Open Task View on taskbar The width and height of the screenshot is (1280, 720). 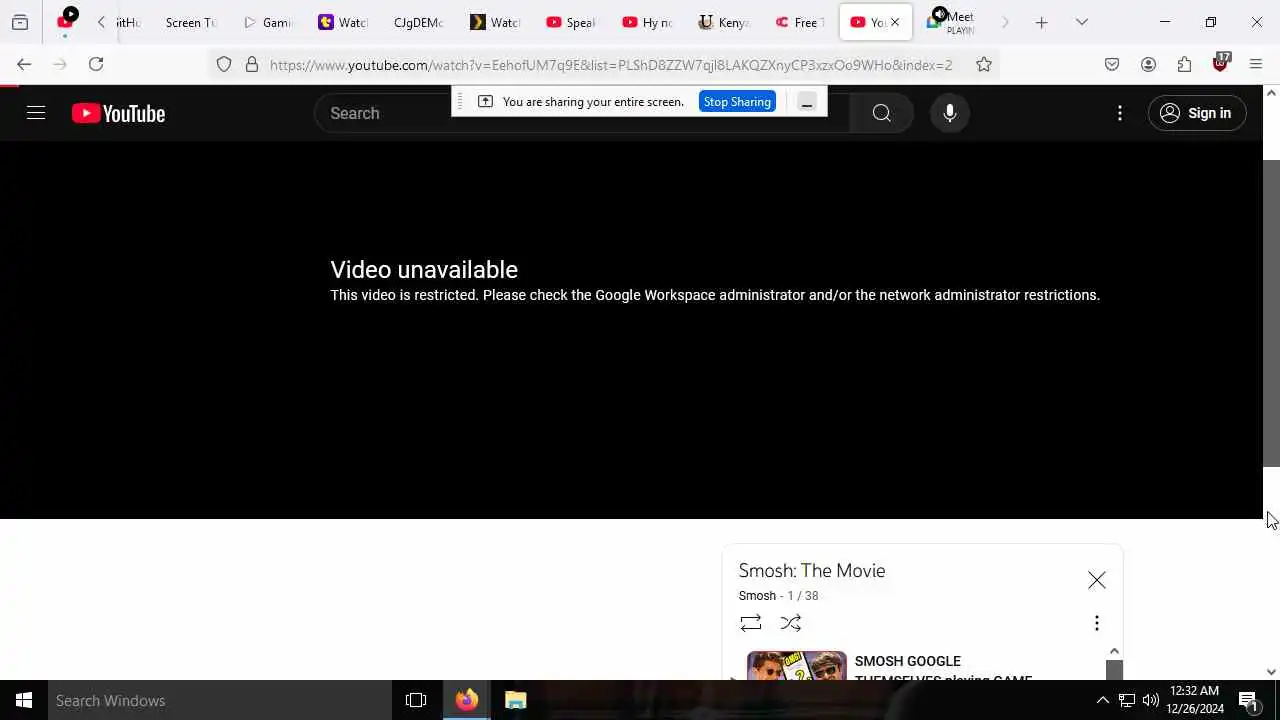point(416,700)
